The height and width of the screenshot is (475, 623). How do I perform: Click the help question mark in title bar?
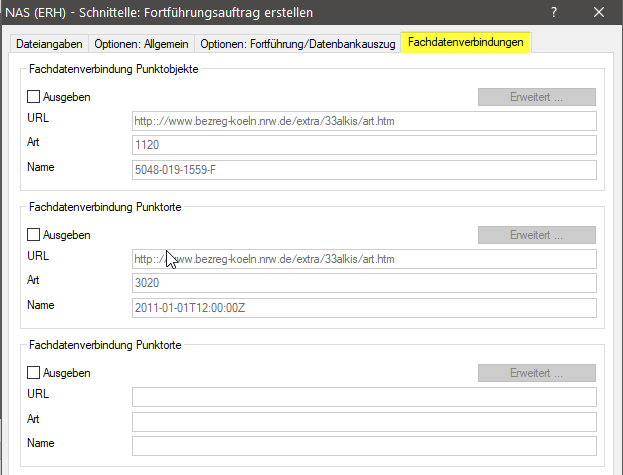pos(553,13)
